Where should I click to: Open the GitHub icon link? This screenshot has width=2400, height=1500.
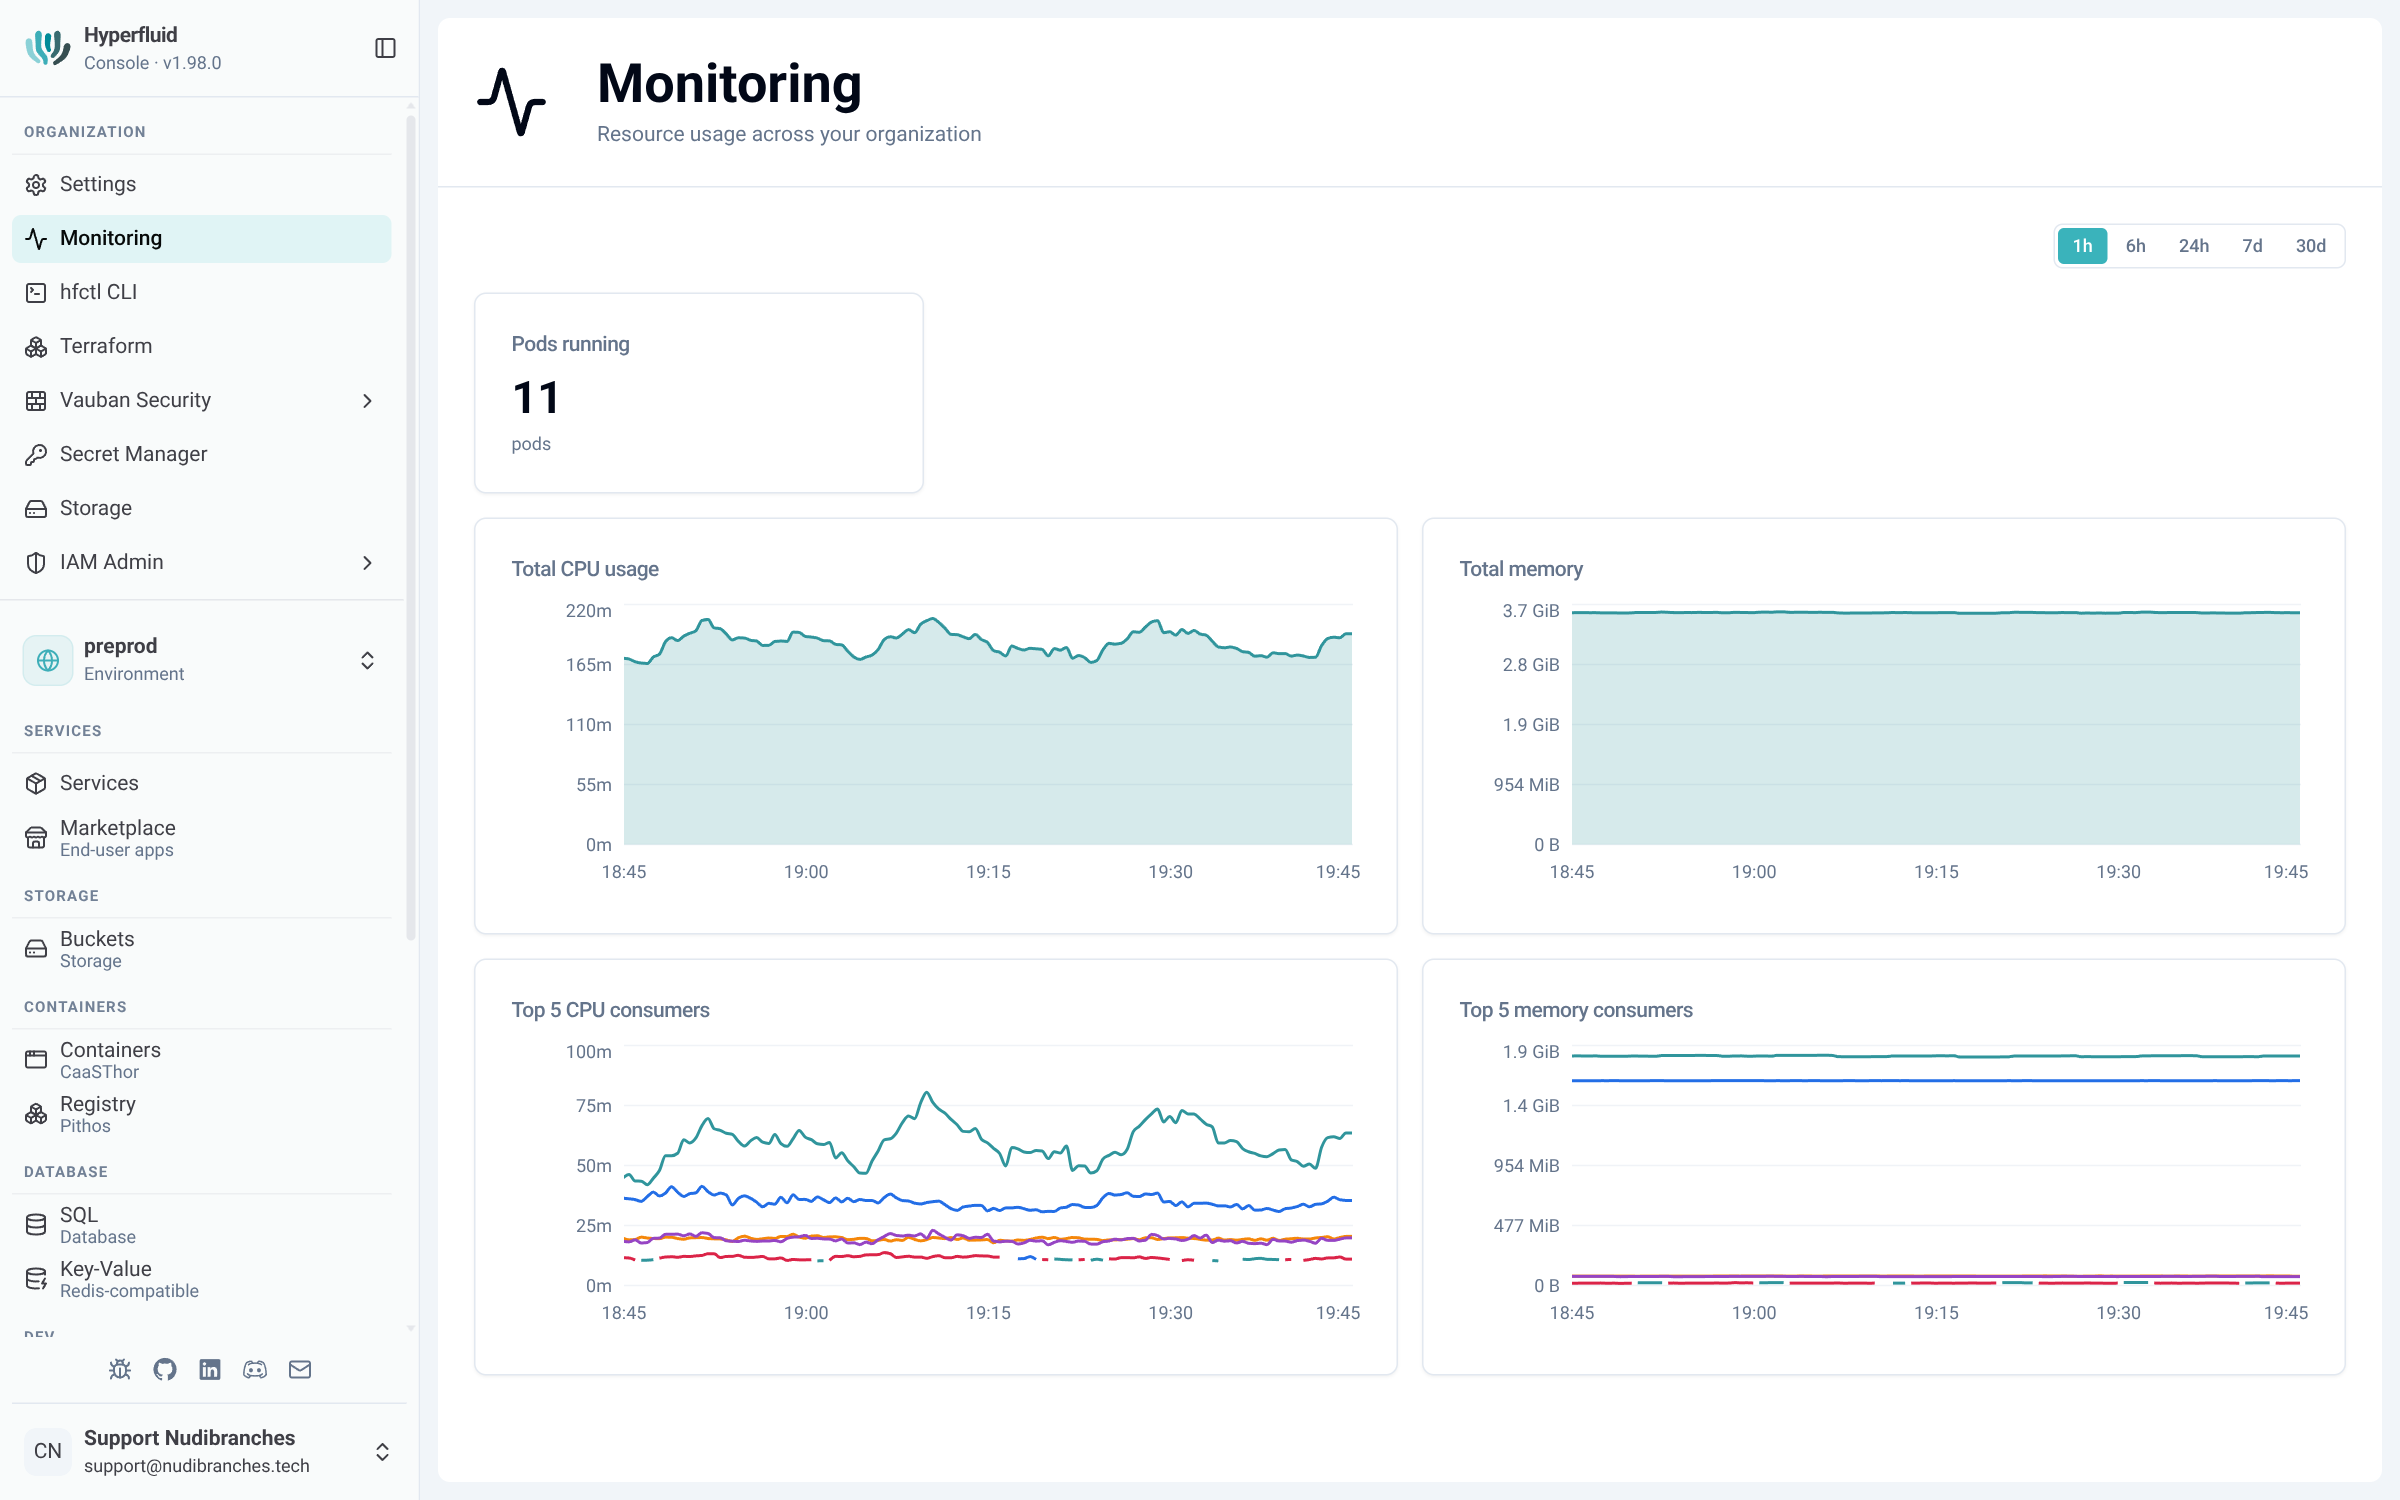pos(165,1369)
